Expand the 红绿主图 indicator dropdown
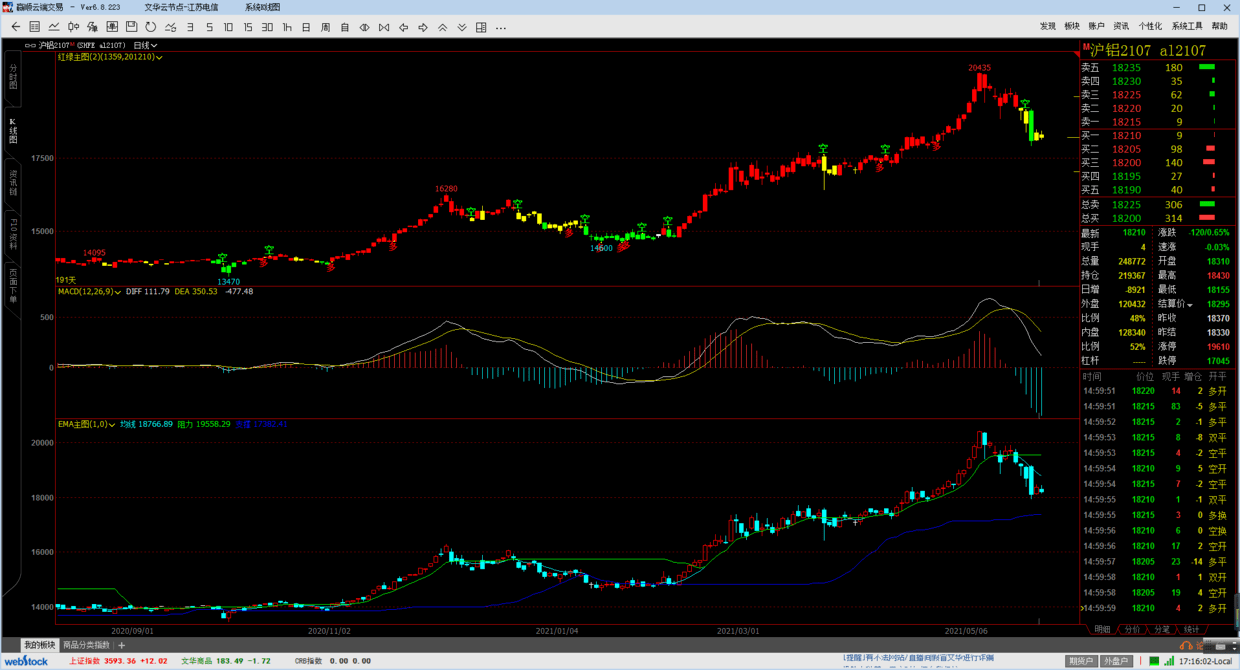The image size is (1240, 670). click(x=159, y=57)
